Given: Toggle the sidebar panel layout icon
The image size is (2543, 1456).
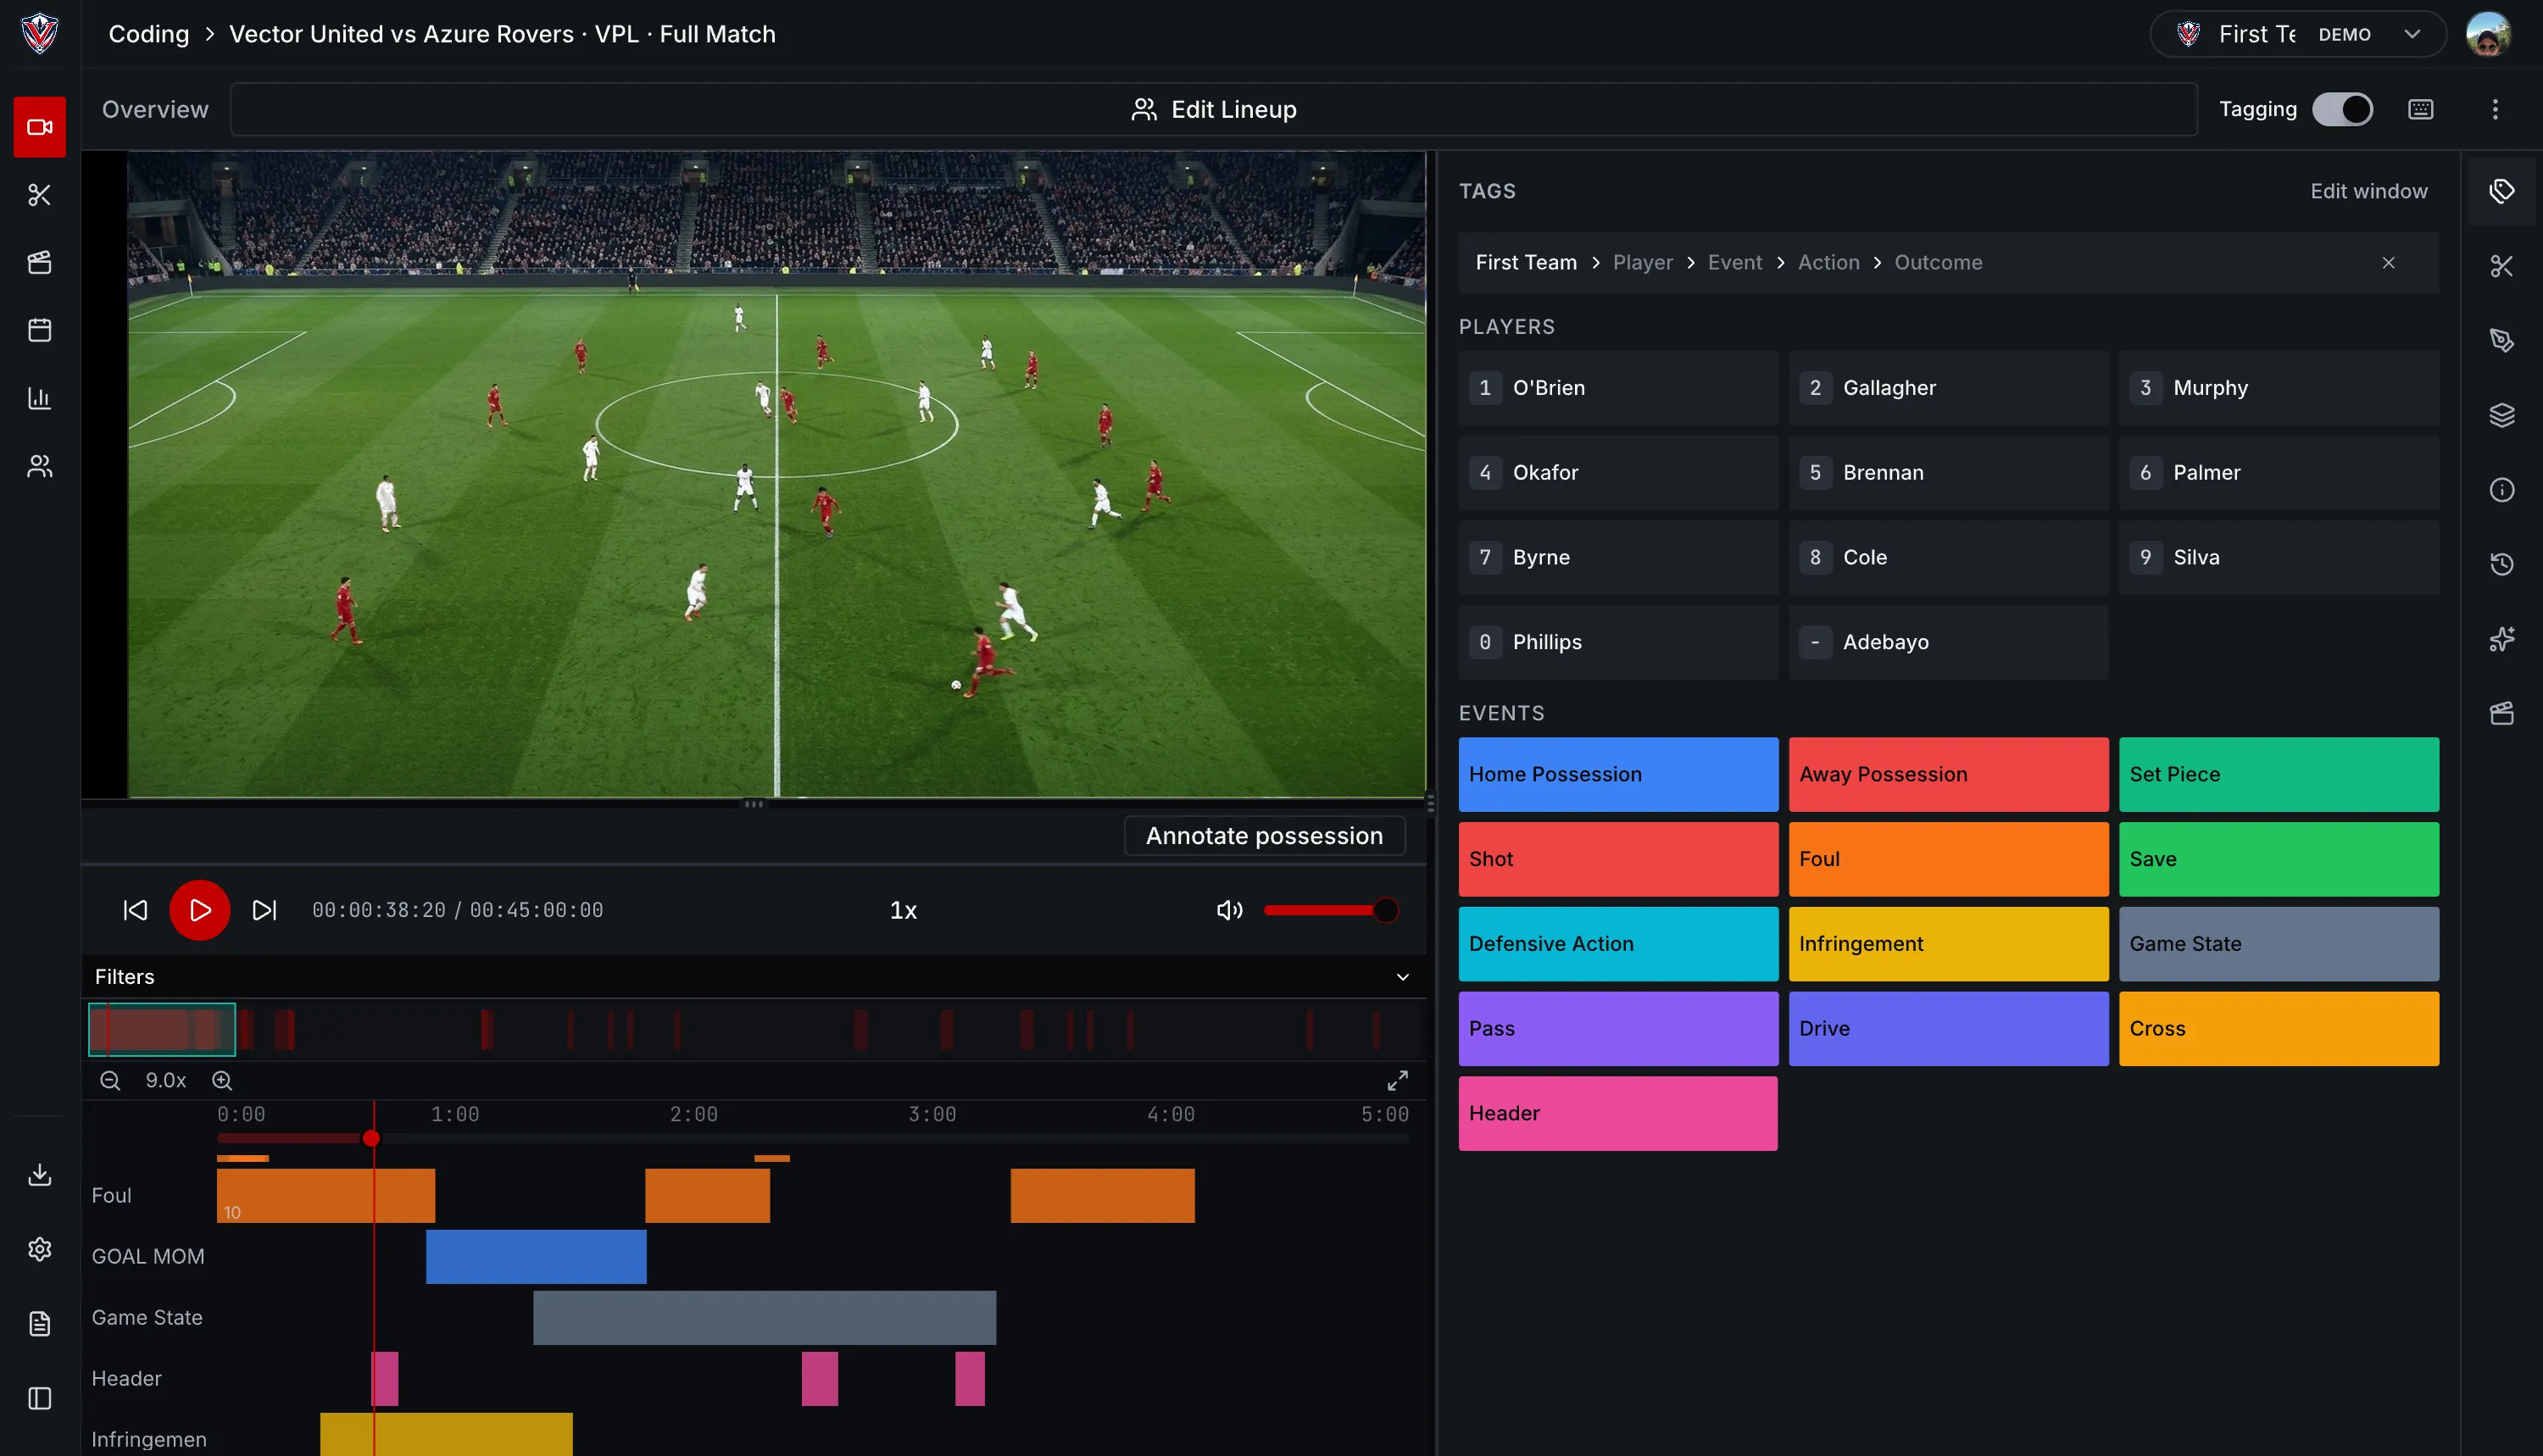Looking at the screenshot, I should click(40, 1399).
